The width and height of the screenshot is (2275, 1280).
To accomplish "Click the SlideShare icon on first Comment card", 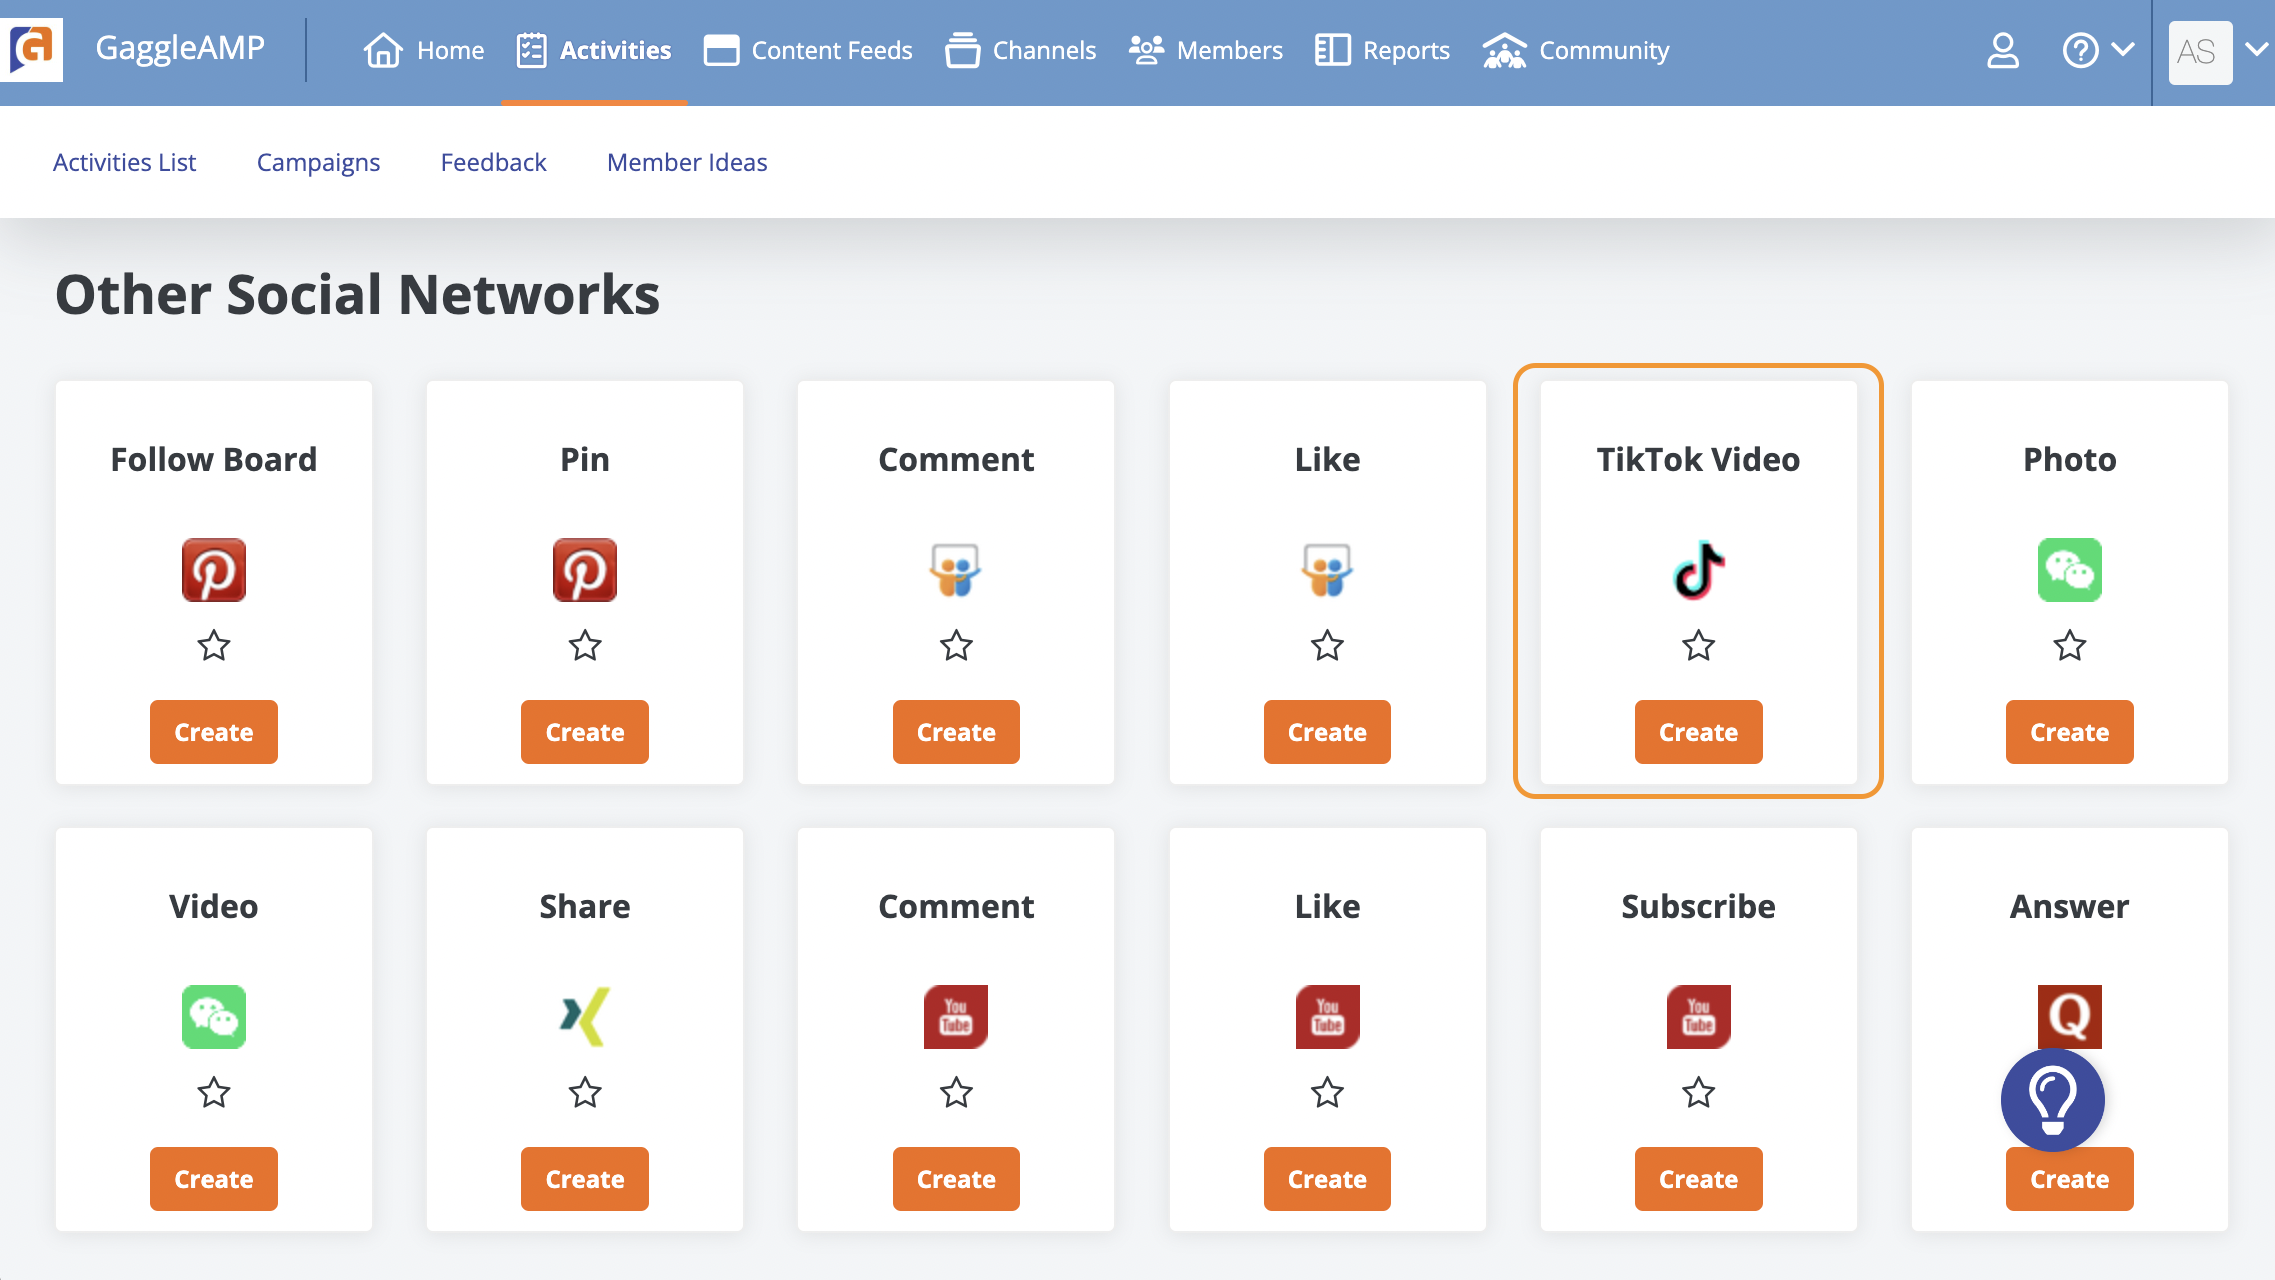I will click(x=956, y=570).
